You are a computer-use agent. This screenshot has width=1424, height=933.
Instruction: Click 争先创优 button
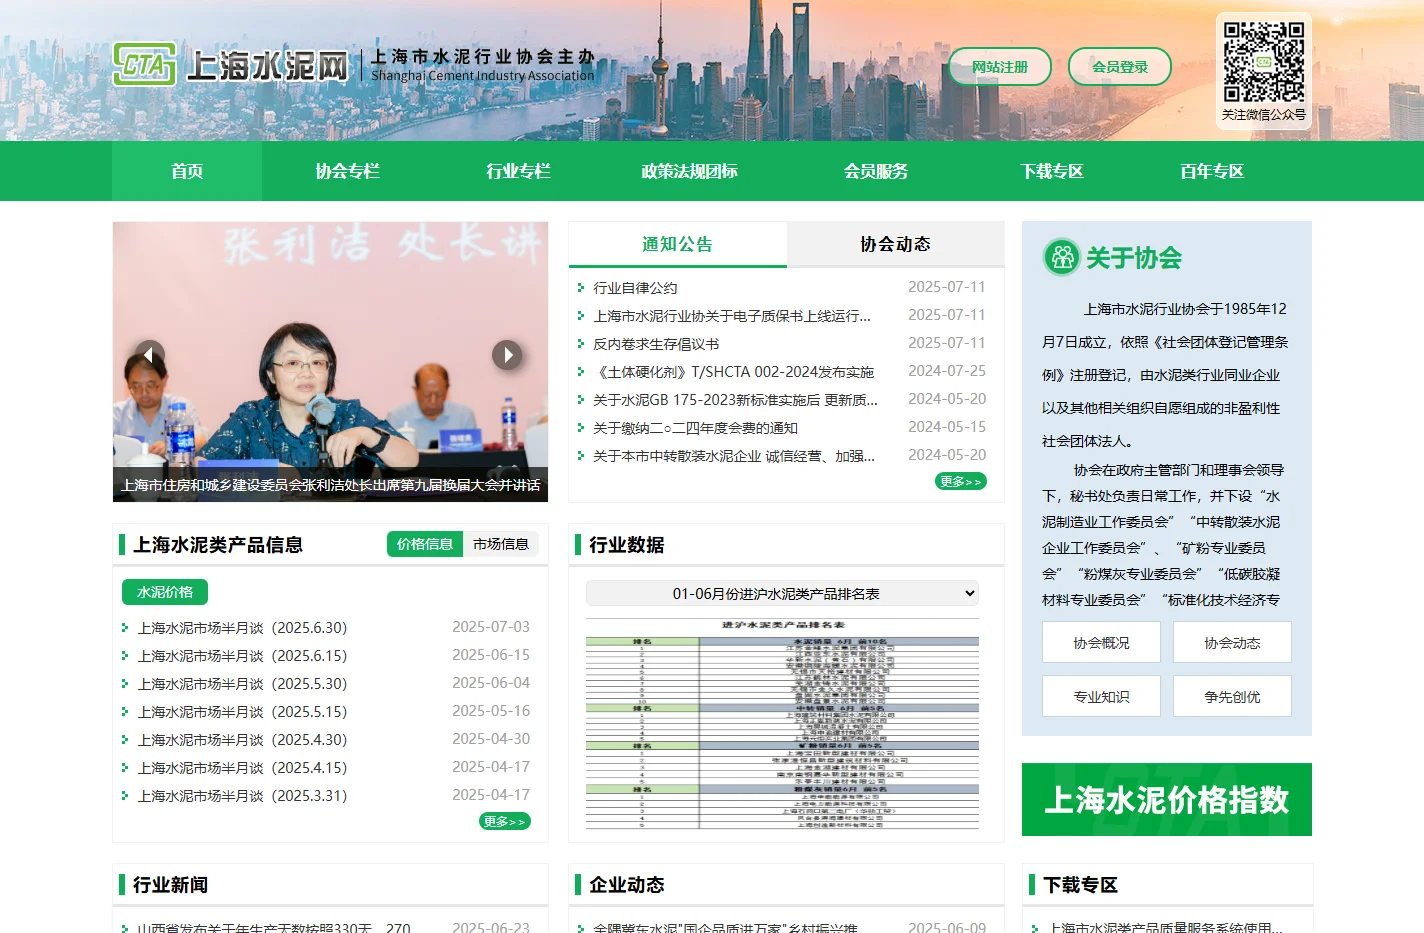pyautogui.click(x=1232, y=696)
